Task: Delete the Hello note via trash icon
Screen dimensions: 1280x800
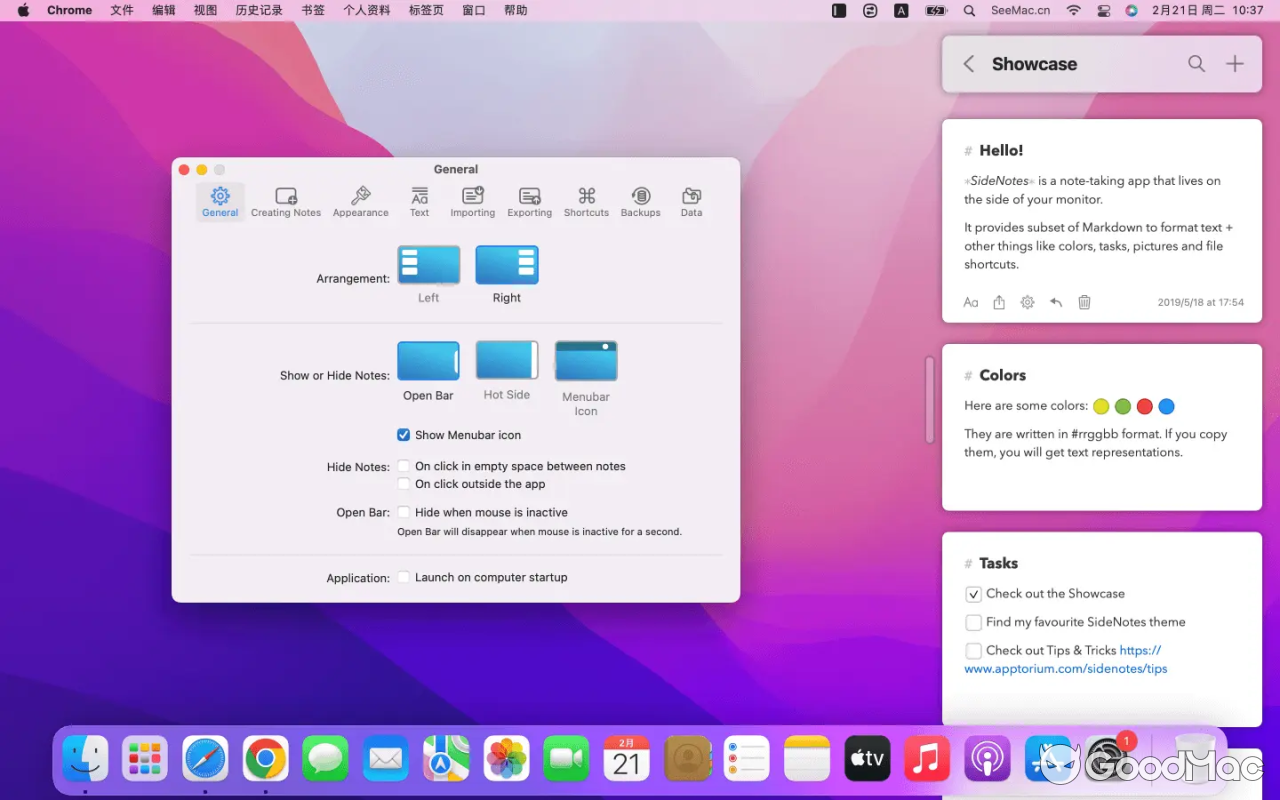Action: pos(1084,301)
